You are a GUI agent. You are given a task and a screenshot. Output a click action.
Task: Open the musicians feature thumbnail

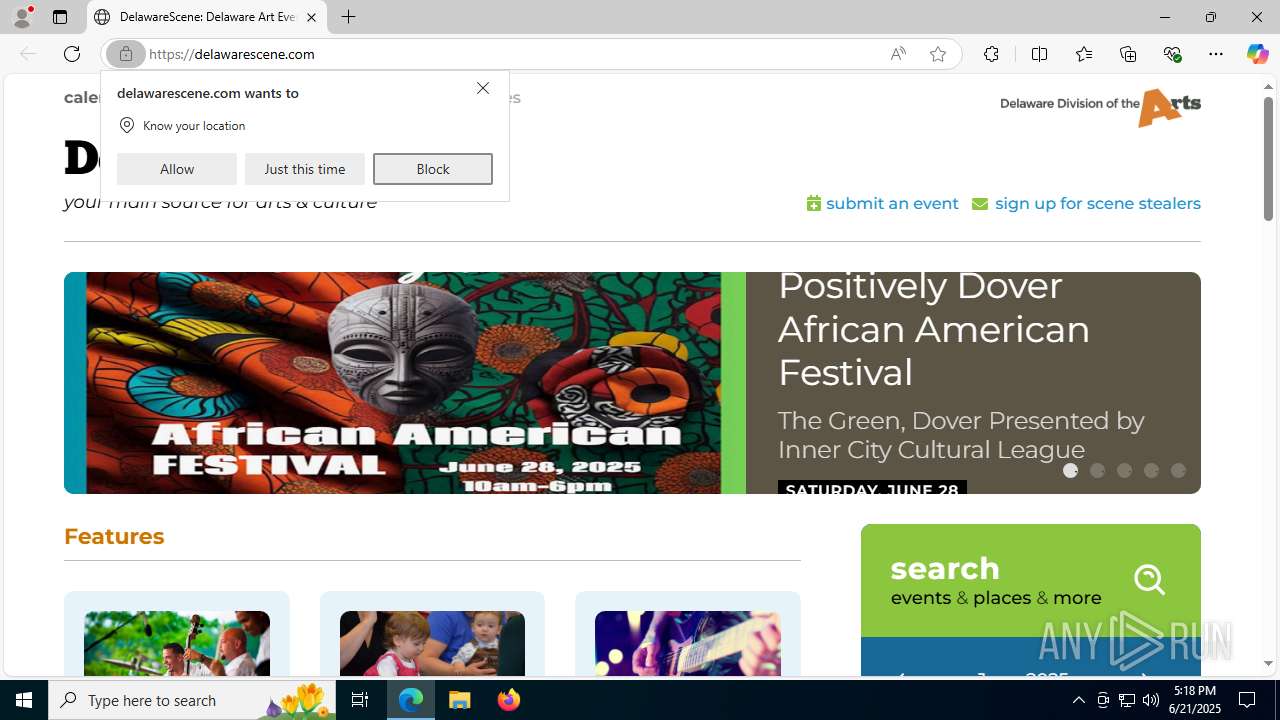177,644
